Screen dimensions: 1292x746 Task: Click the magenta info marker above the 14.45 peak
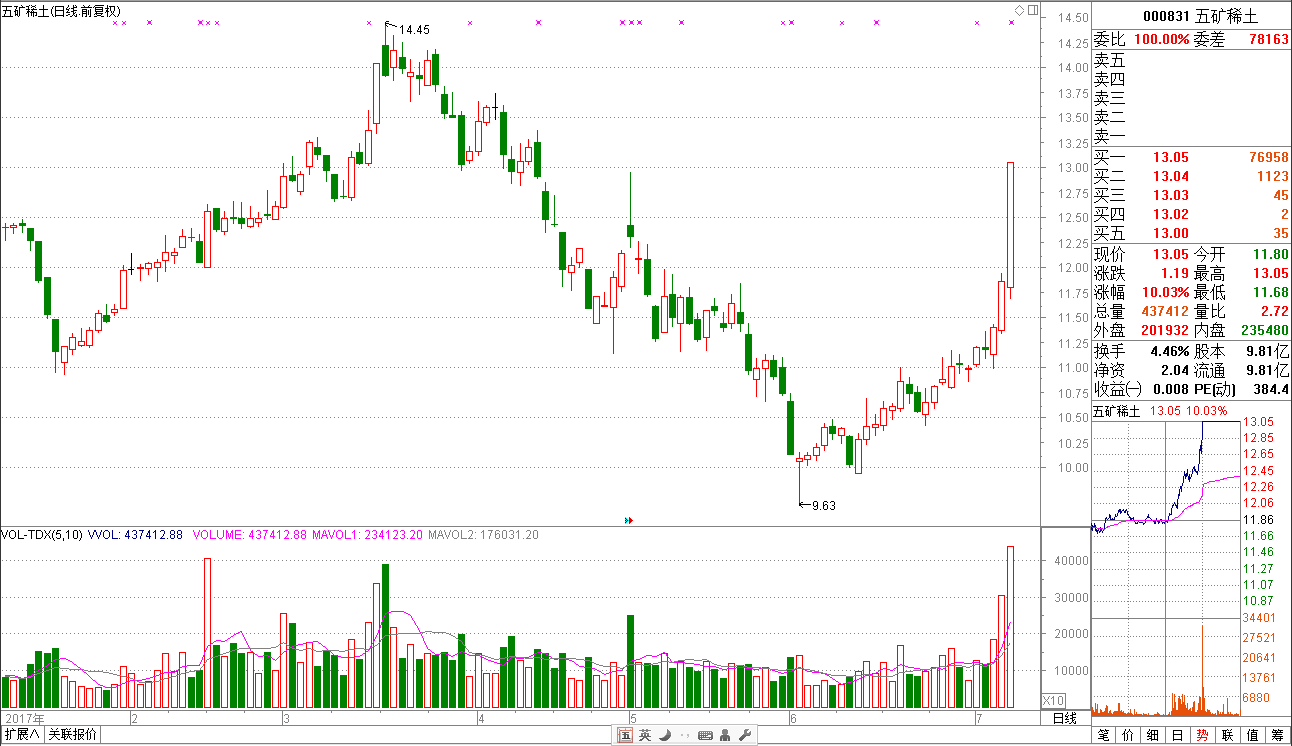click(368, 22)
